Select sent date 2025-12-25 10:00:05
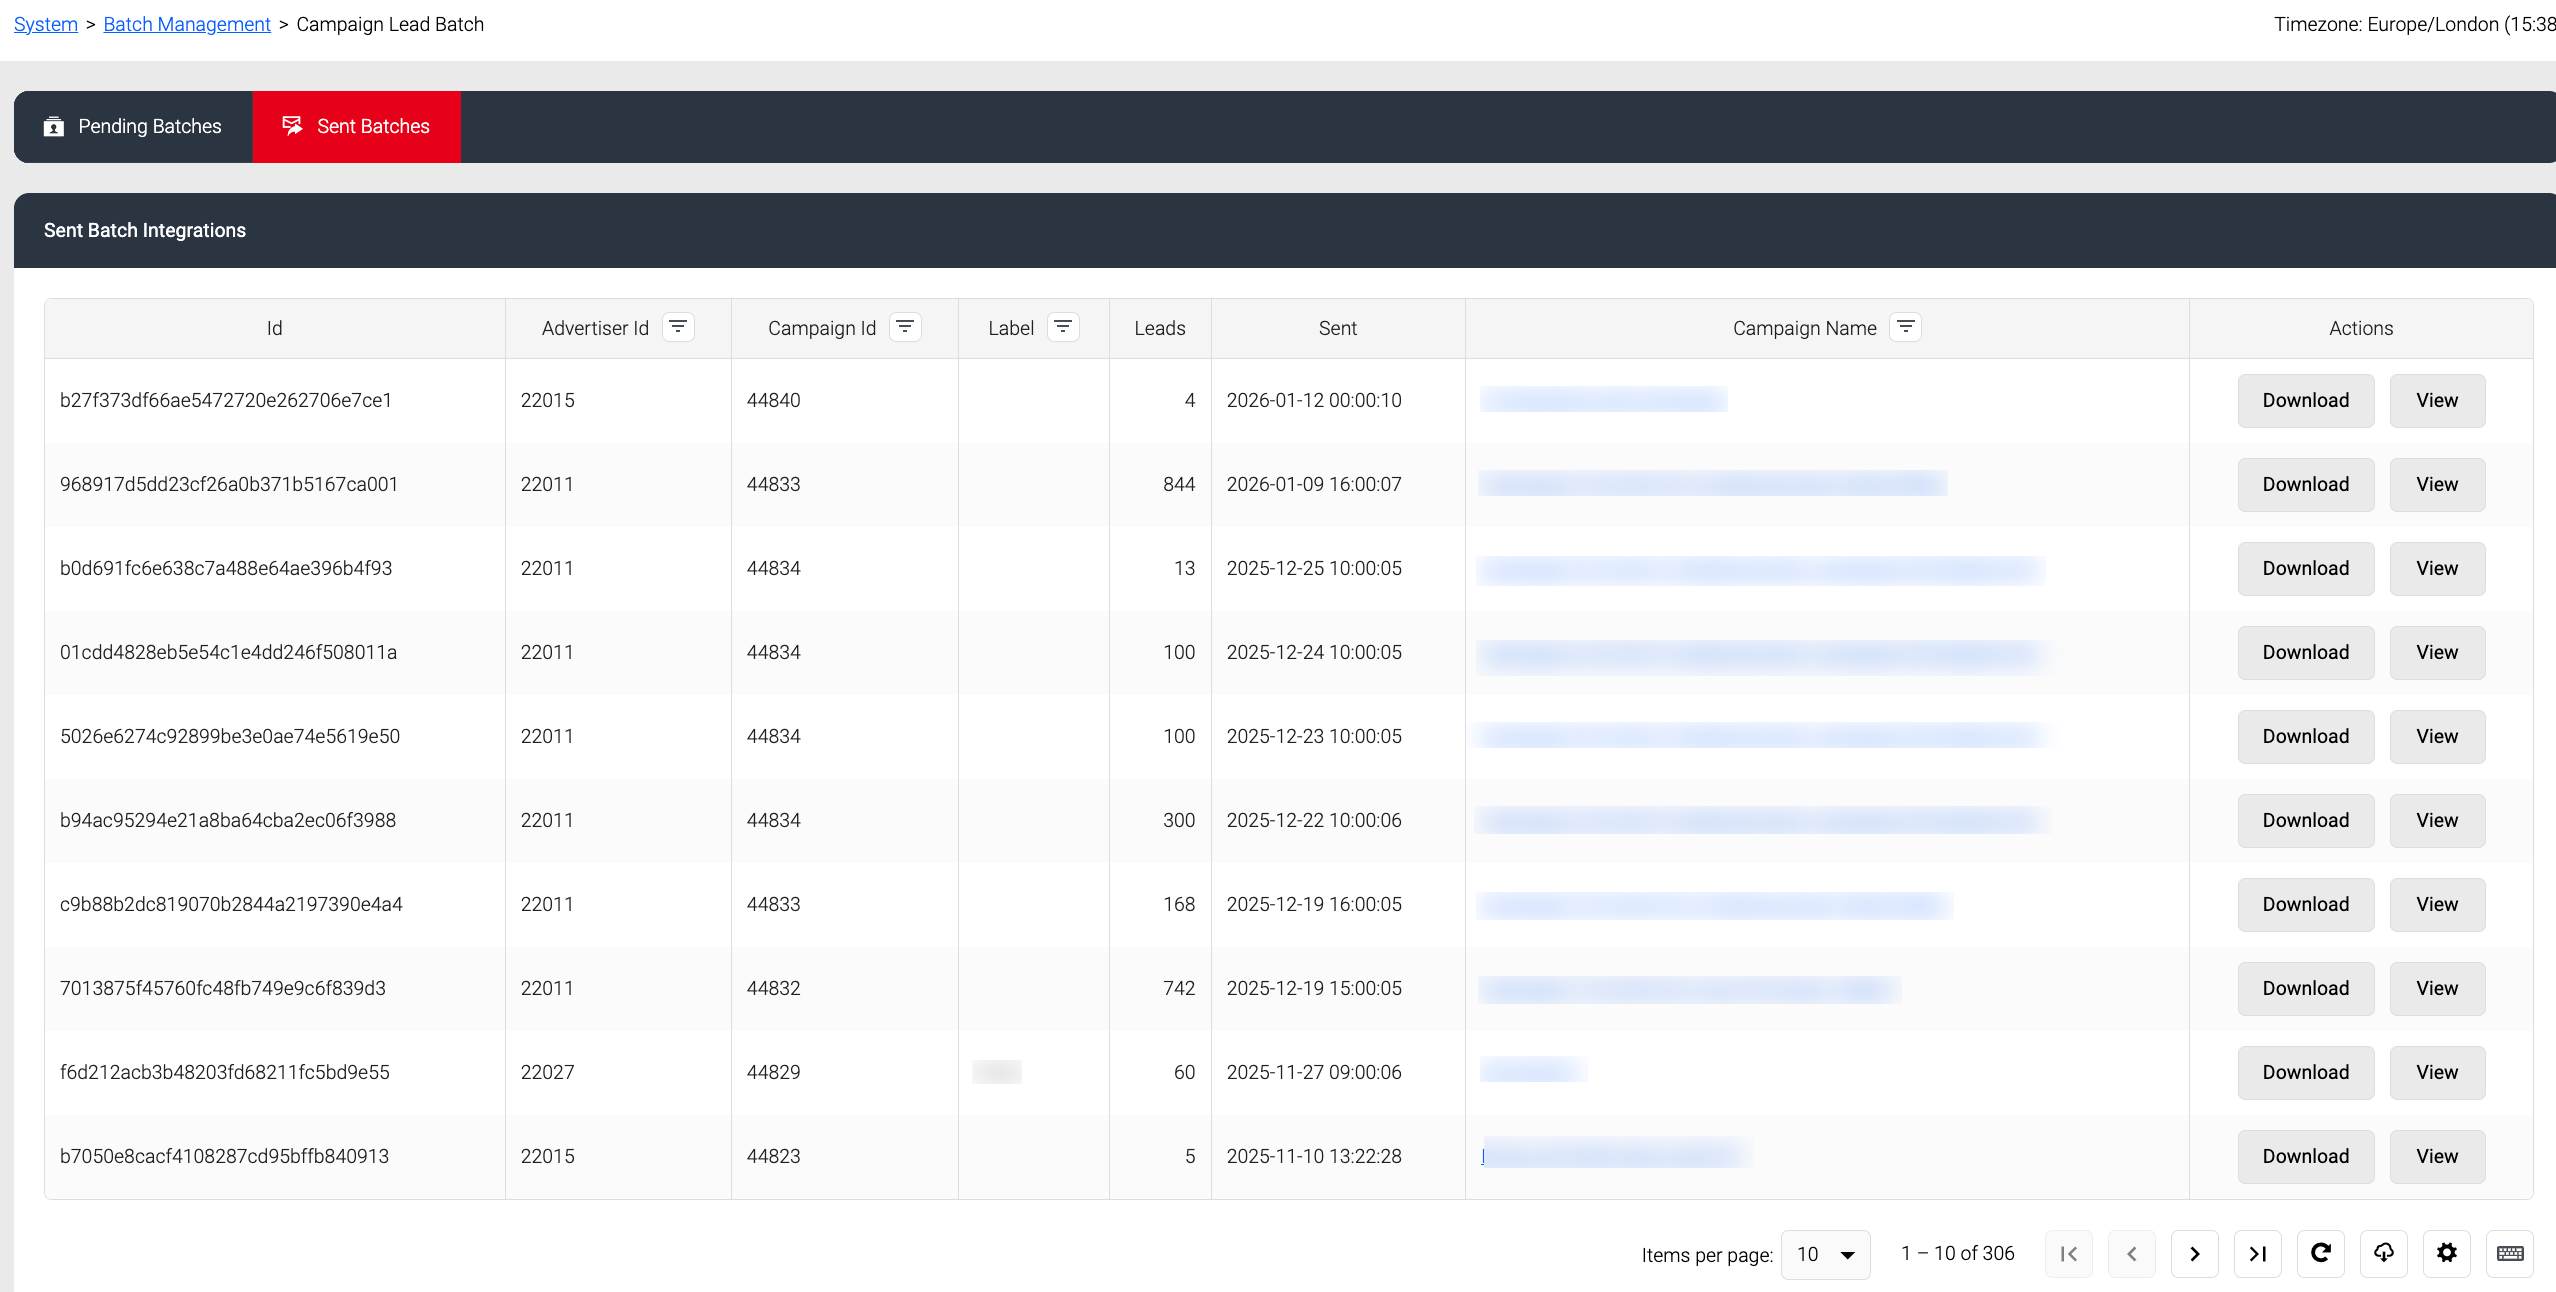The height and width of the screenshot is (1292, 2556). click(x=1314, y=568)
